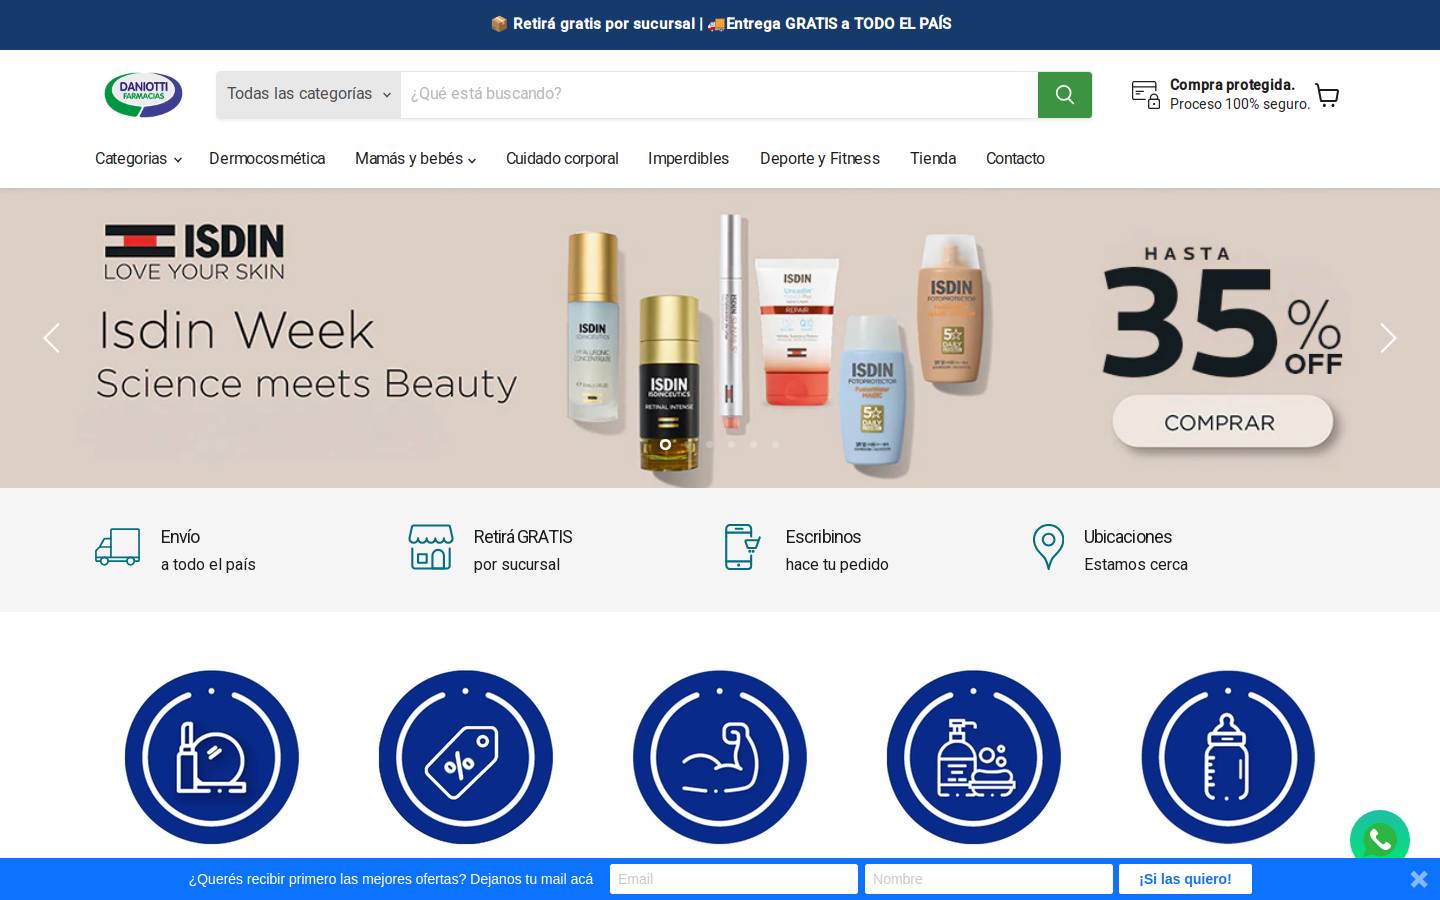The image size is (1440, 900).
Task: Click Escribinos hace tu pedido link
Action: pos(837,550)
